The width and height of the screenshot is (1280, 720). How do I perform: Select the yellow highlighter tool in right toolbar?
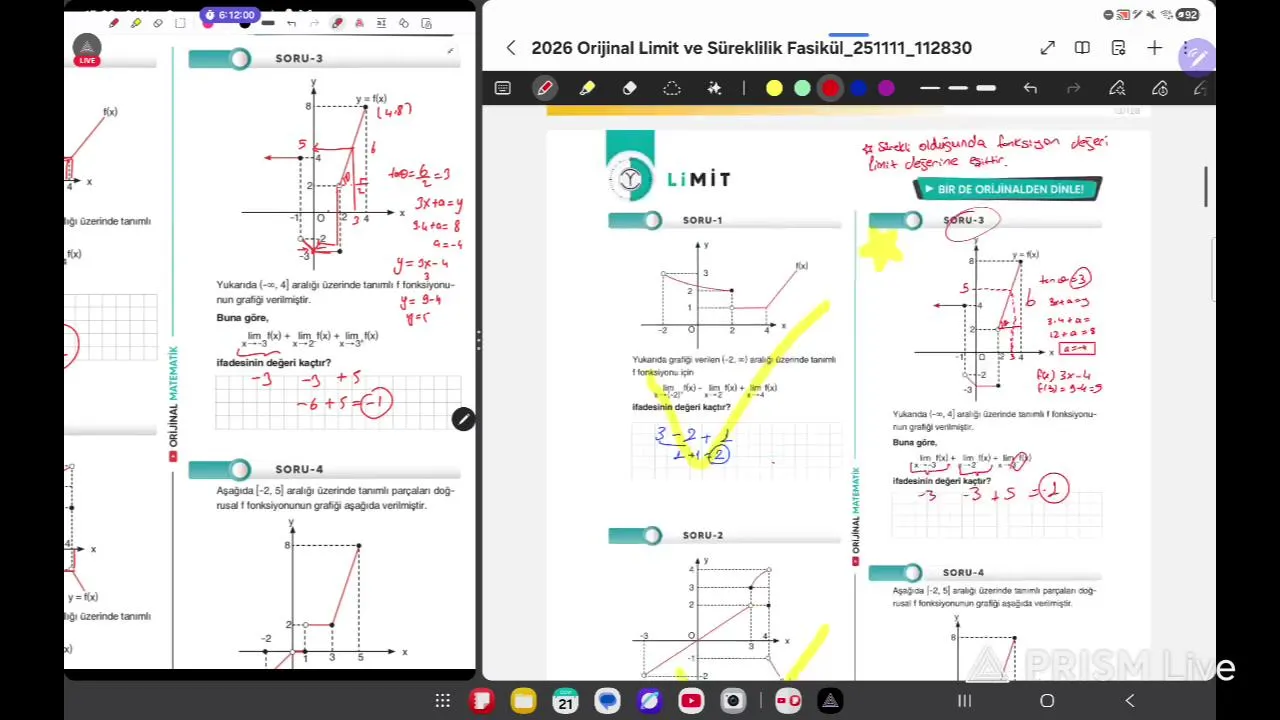pyautogui.click(x=587, y=88)
